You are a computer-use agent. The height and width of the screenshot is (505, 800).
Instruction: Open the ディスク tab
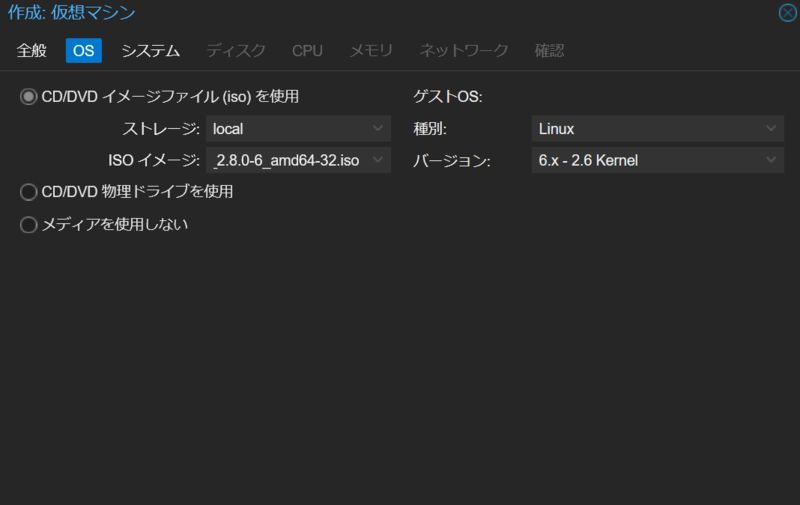(x=236, y=50)
